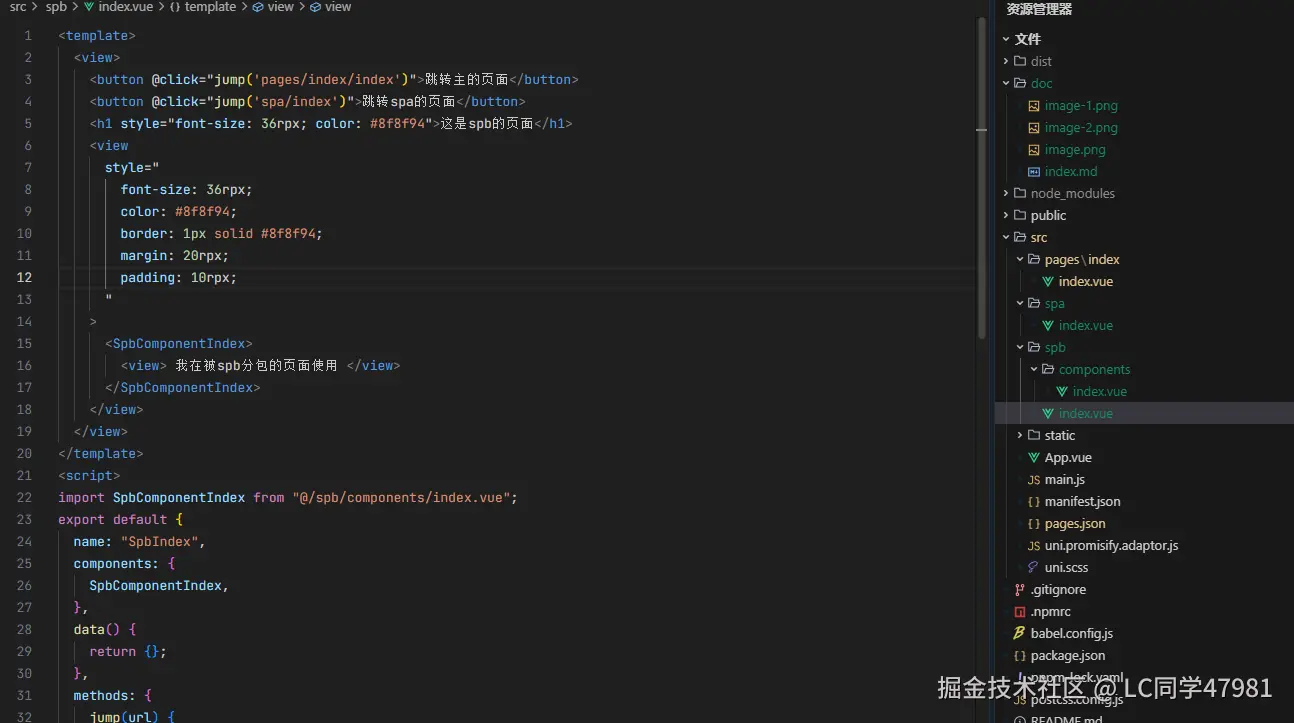Click the 资源管理器 panel title
Image resolution: width=1294 pixels, height=723 pixels.
pyautogui.click(x=1039, y=9)
